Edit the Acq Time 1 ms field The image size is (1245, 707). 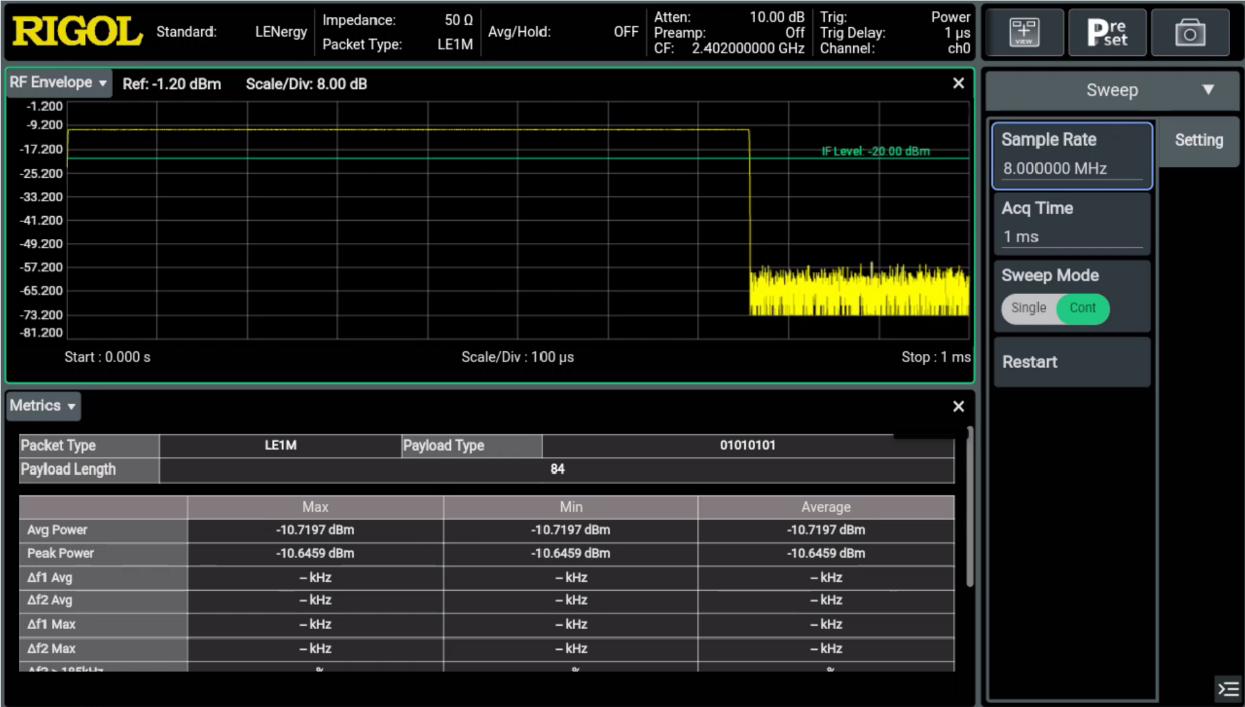tap(1072, 223)
